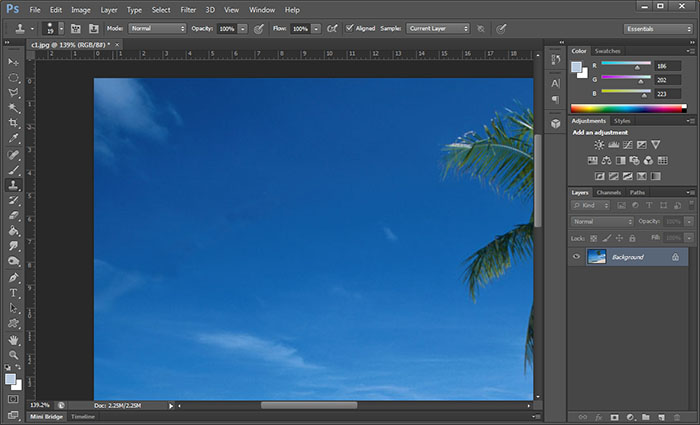This screenshot has height=425, width=700.
Task: Select the Hand tool
Action: [14, 339]
